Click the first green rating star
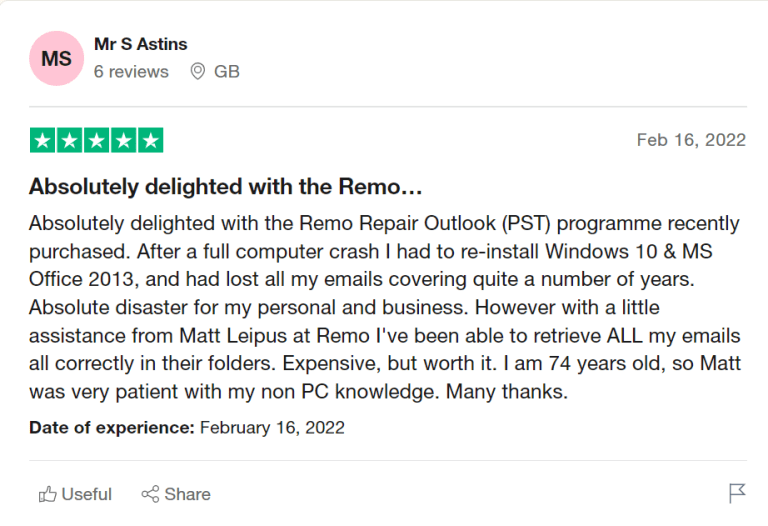 [x=43, y=140]
